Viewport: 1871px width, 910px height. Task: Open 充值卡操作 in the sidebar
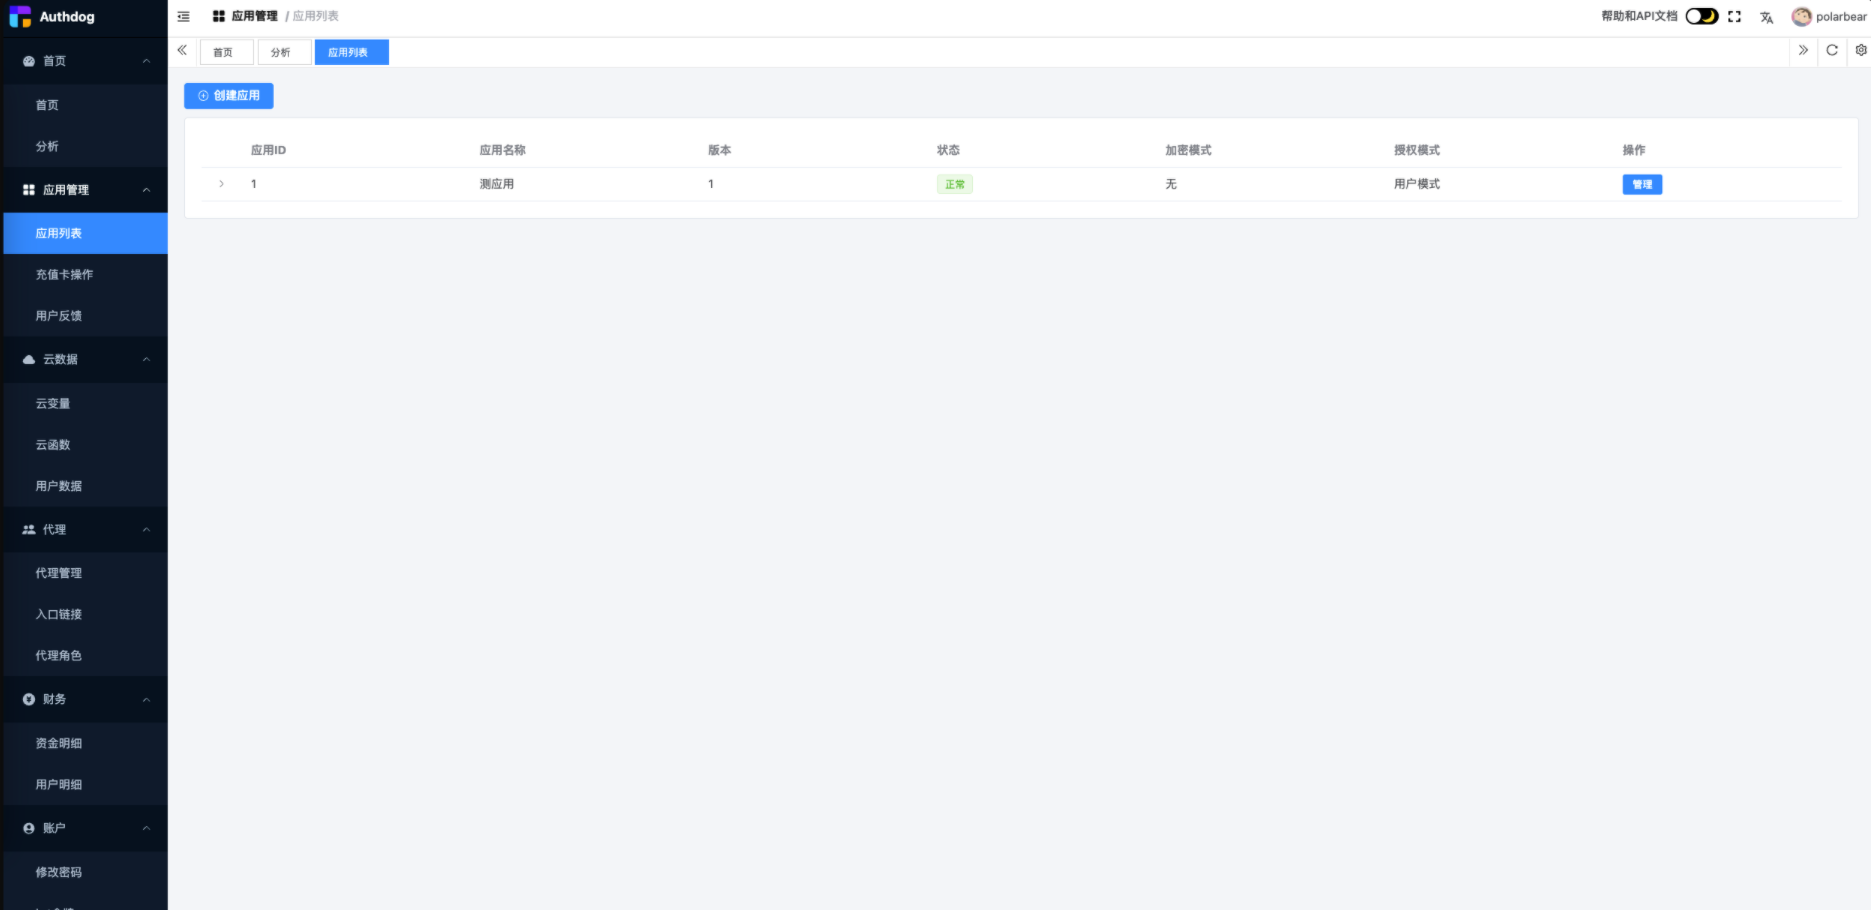[86, 274]
